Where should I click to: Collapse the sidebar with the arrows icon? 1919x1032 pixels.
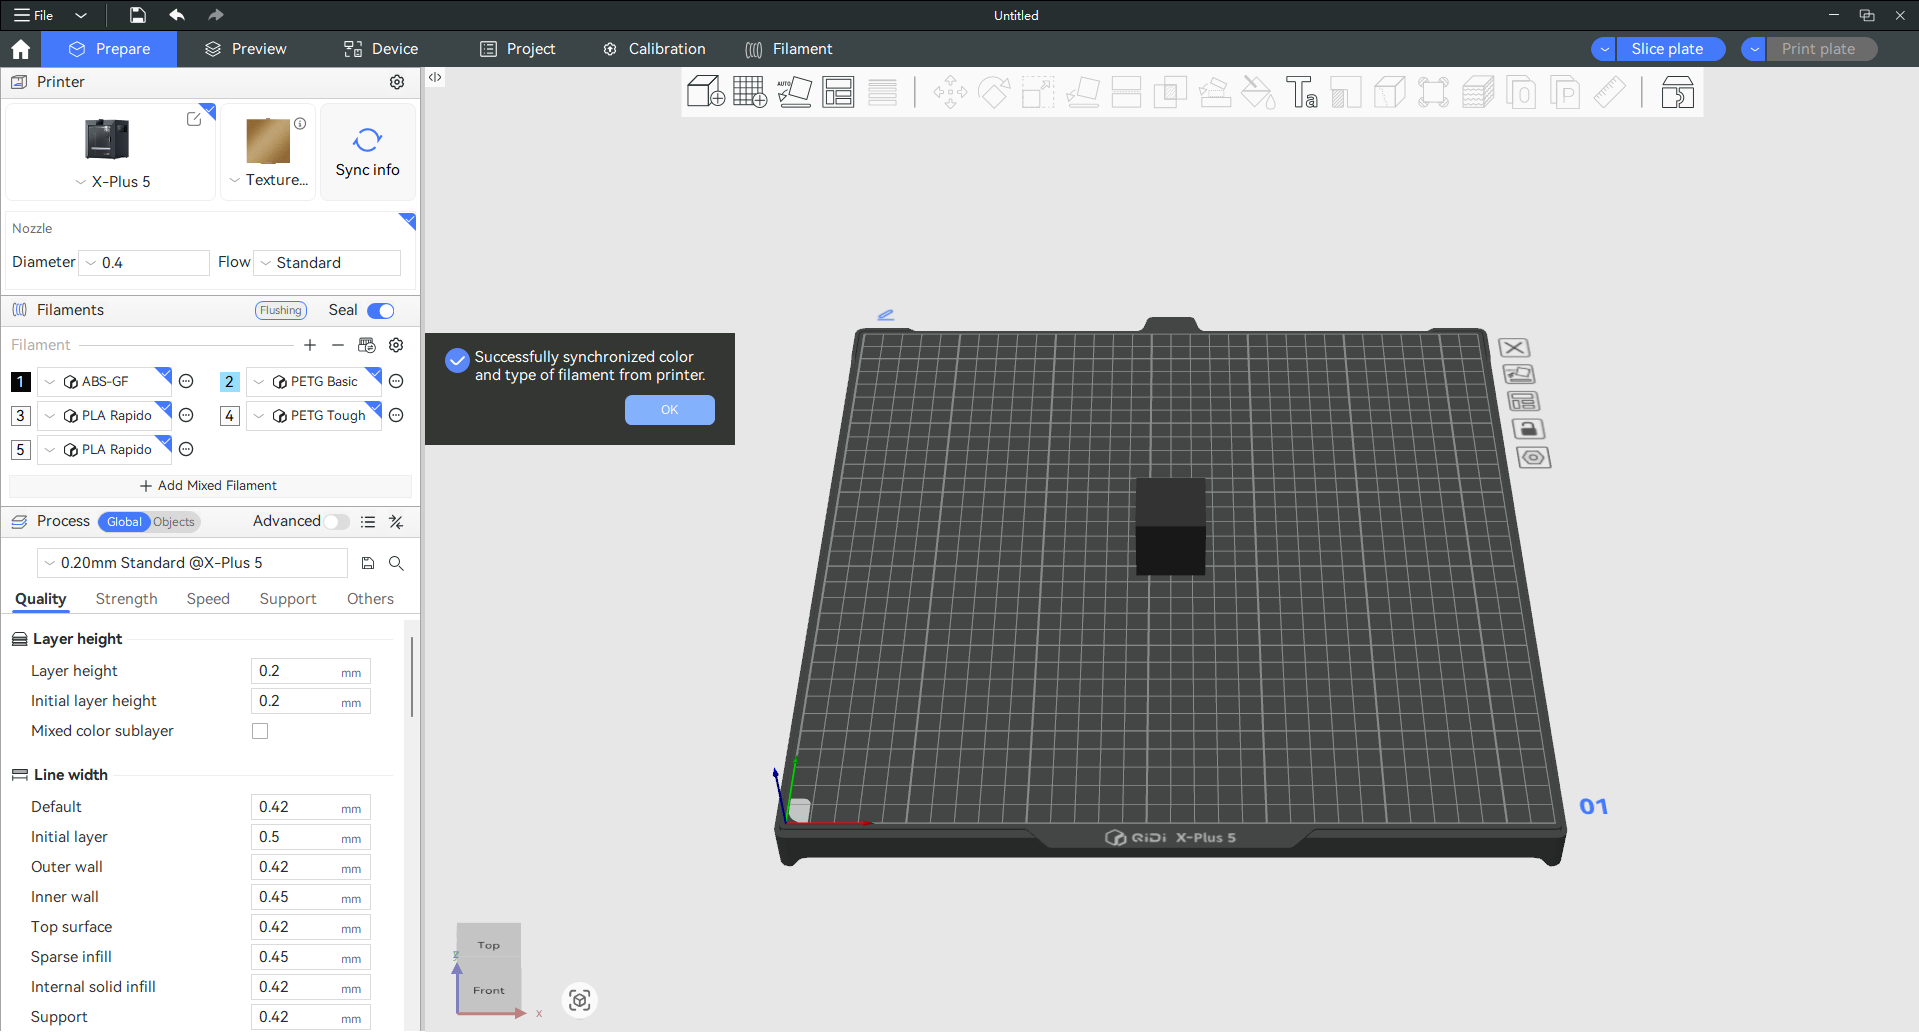coord(435,77)
